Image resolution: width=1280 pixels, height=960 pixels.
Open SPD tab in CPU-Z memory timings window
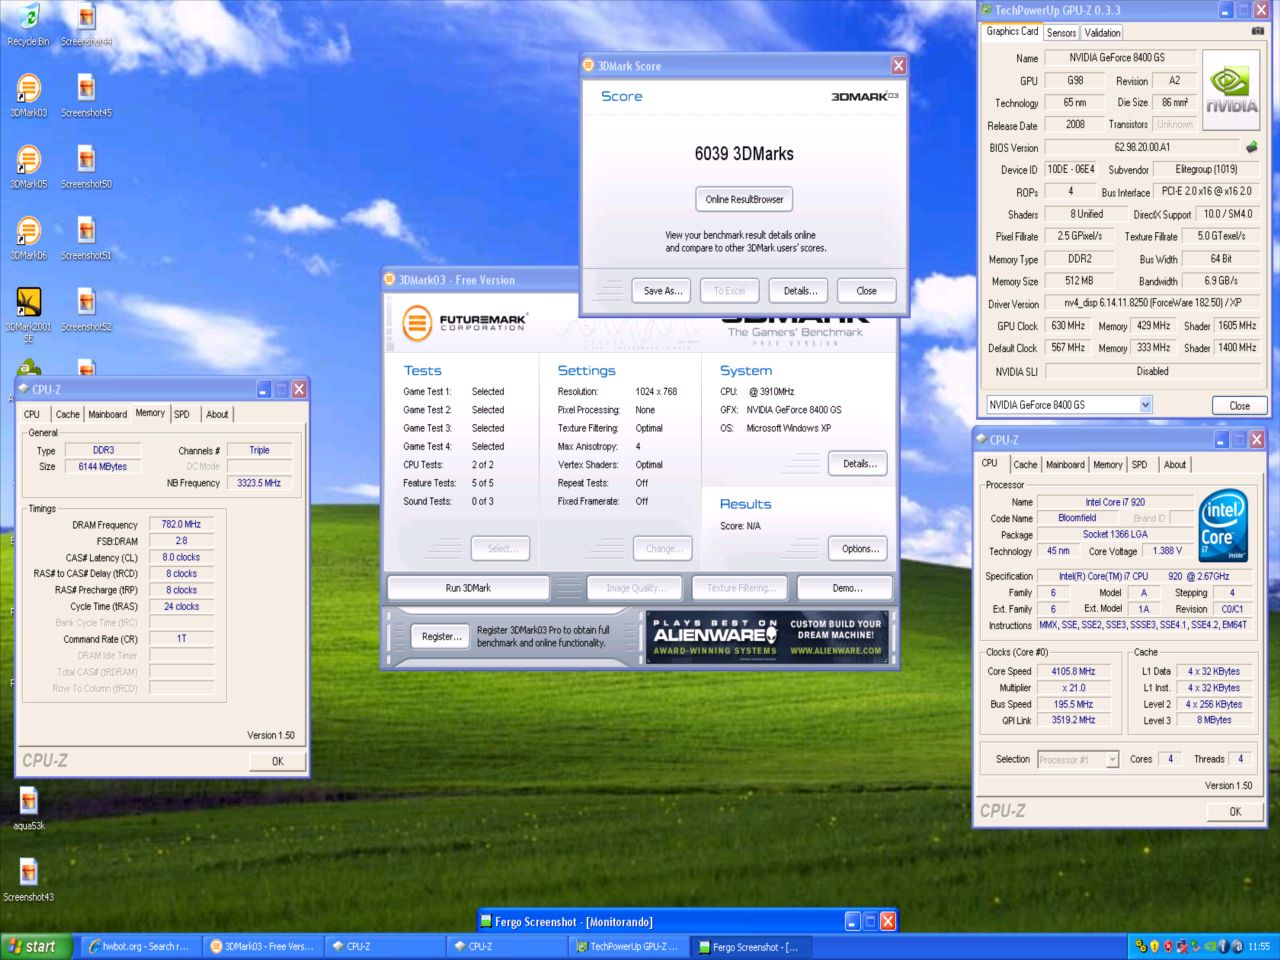click(x=181, y=414)
